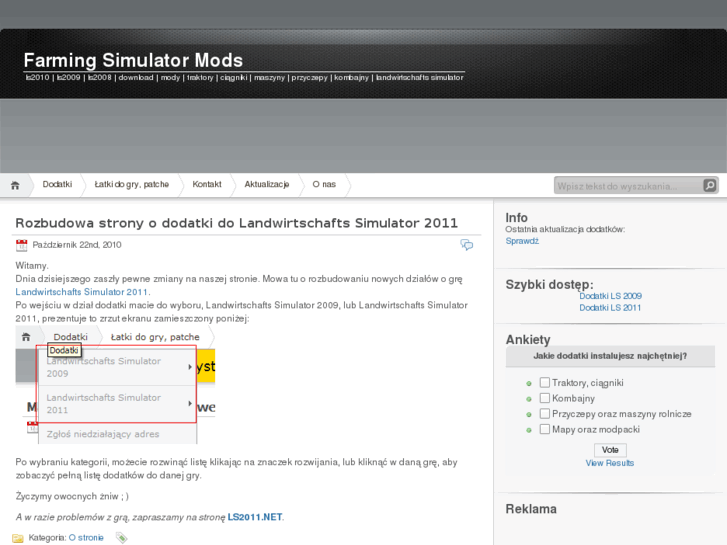The width and height of the screenshot is (727, 545).
Task: Click the calendar icon next to post date
Action: [21, 245]
